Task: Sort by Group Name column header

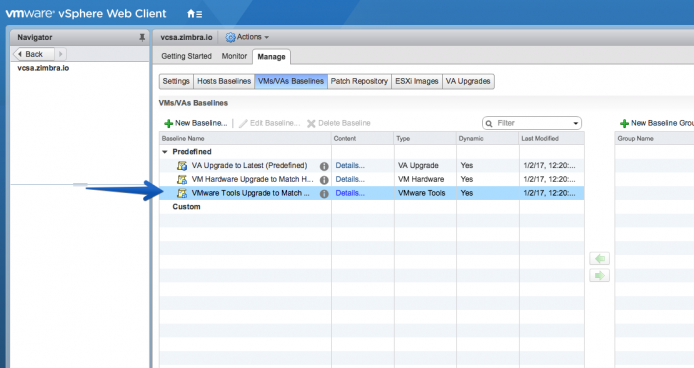Action: (x=654, y=139)
